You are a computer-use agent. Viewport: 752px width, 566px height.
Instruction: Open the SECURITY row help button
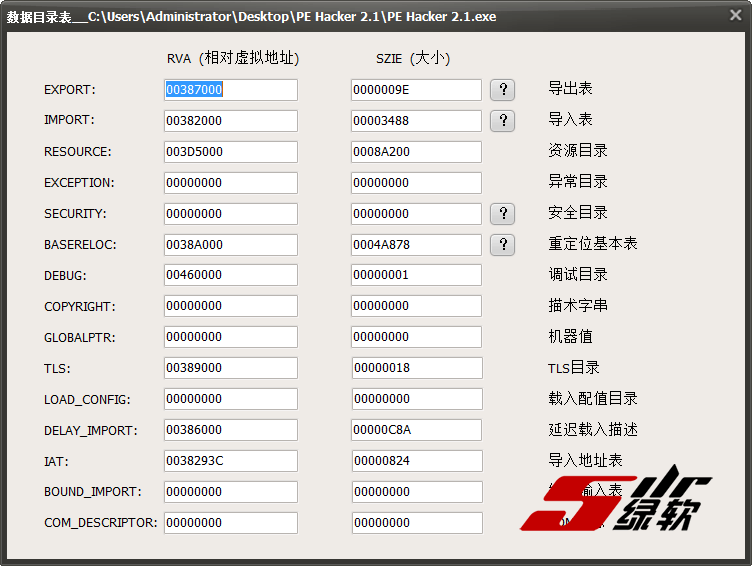[503, 213]
